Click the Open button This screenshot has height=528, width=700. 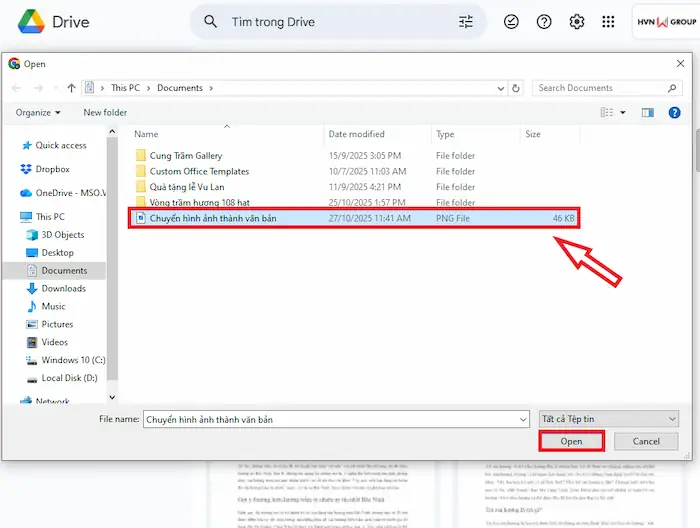pyautogui.click(x=571, y=441)
